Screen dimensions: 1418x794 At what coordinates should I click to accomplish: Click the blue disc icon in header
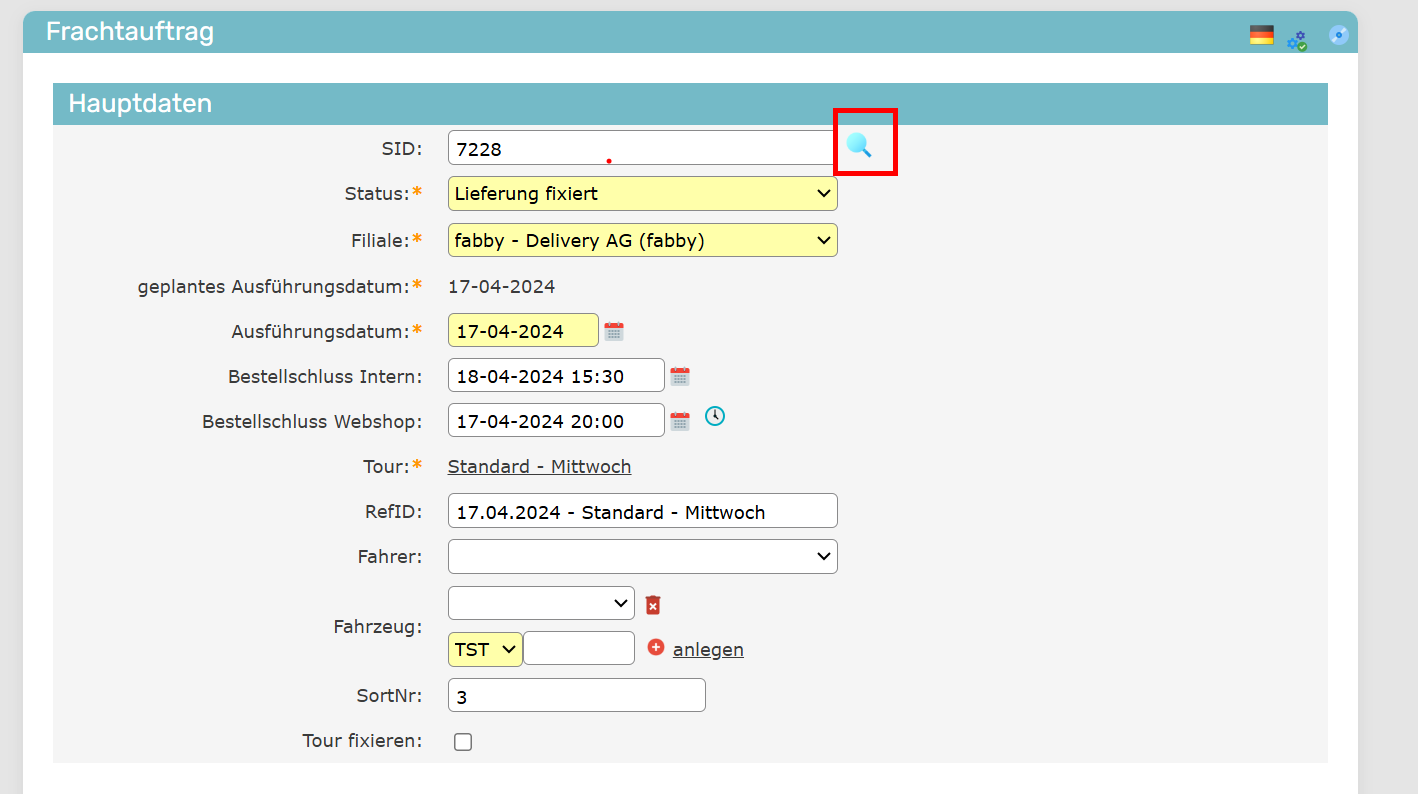1338,36
